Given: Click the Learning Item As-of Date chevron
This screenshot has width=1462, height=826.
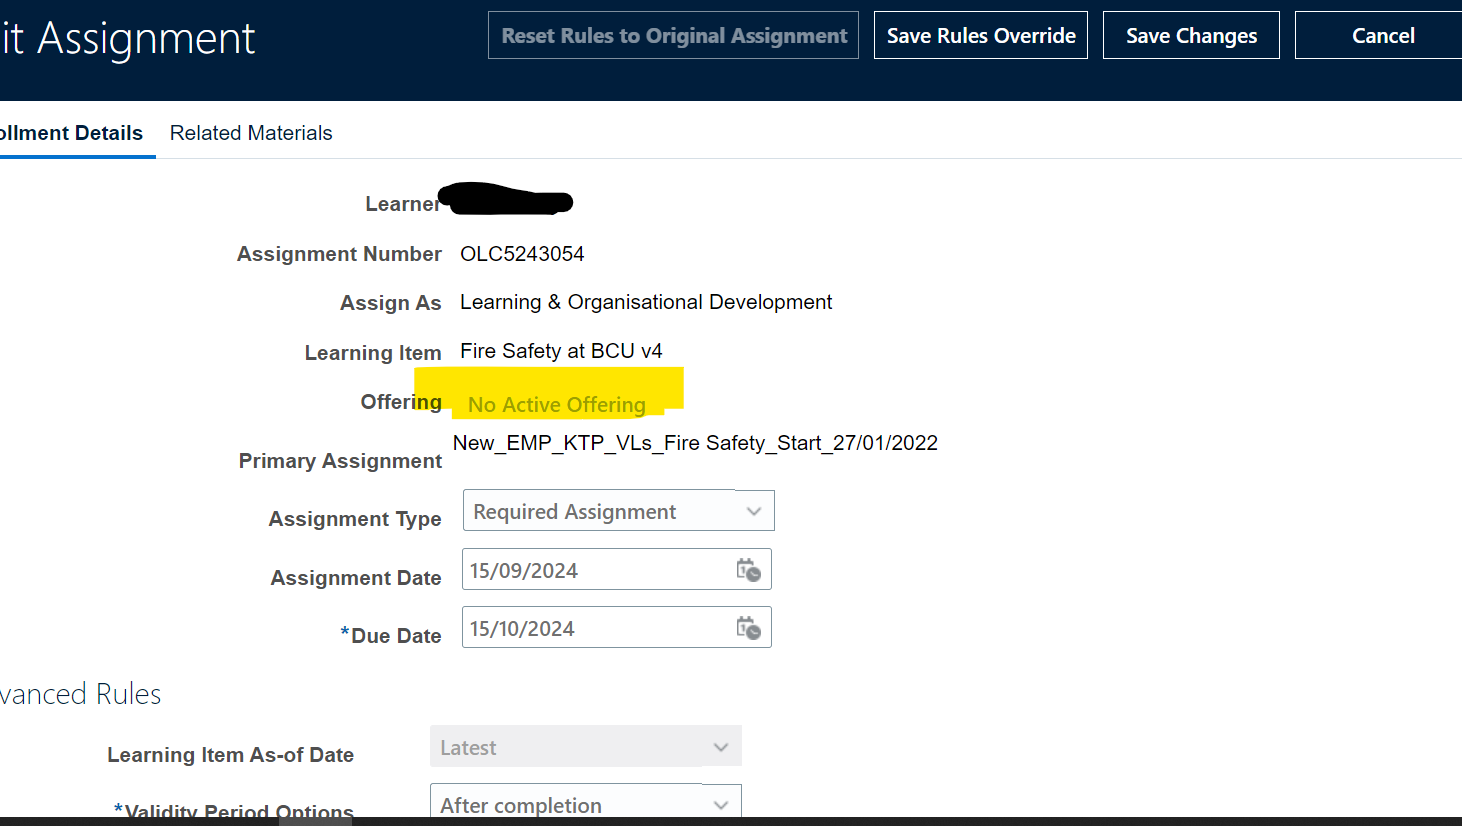Looking at the screenshot, I should point(721,746).
